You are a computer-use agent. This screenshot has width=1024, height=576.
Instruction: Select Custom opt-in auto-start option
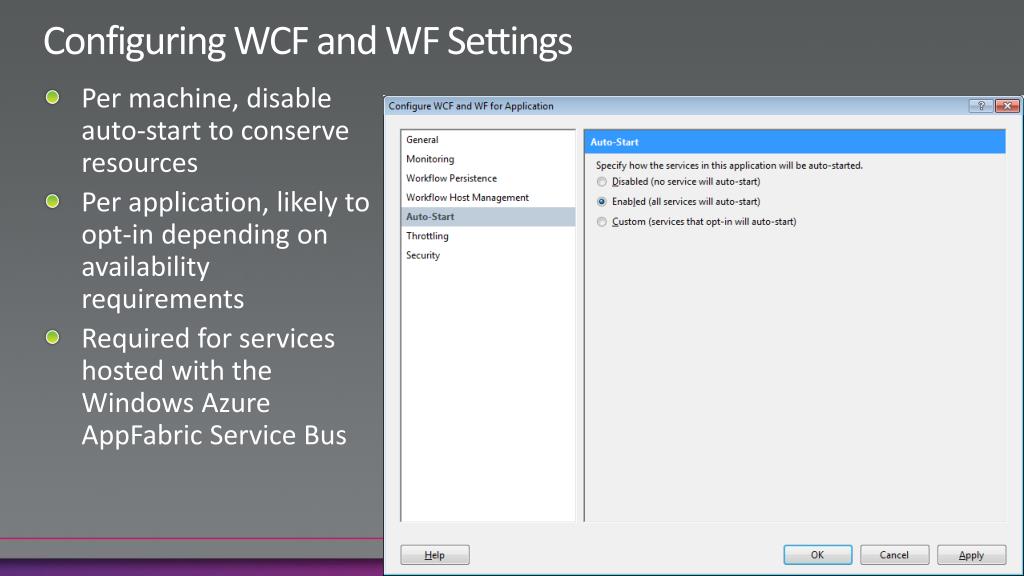[x=602, y=222]
